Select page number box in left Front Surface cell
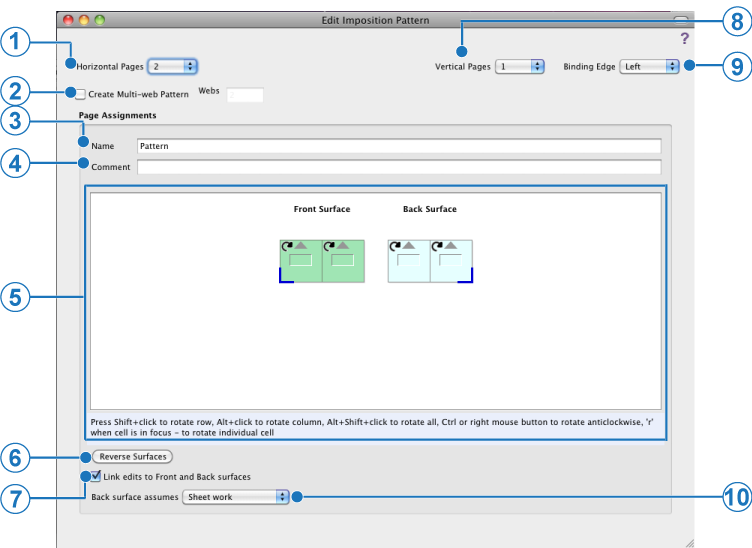This screenshot has width=752, height=548. tap(300, 261)
